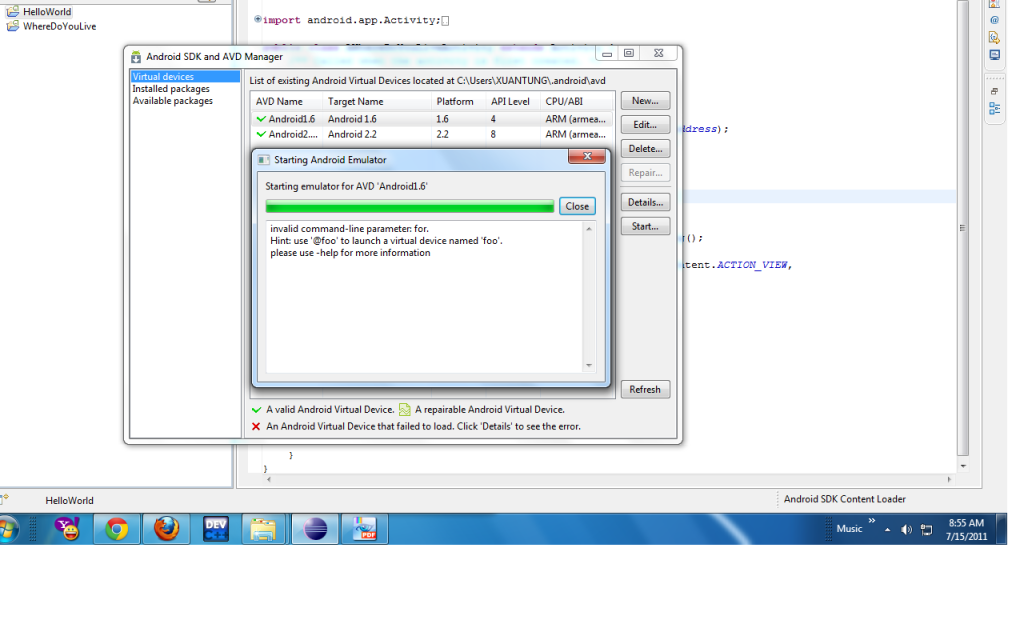Click the Refresh button

pos(645,389)
